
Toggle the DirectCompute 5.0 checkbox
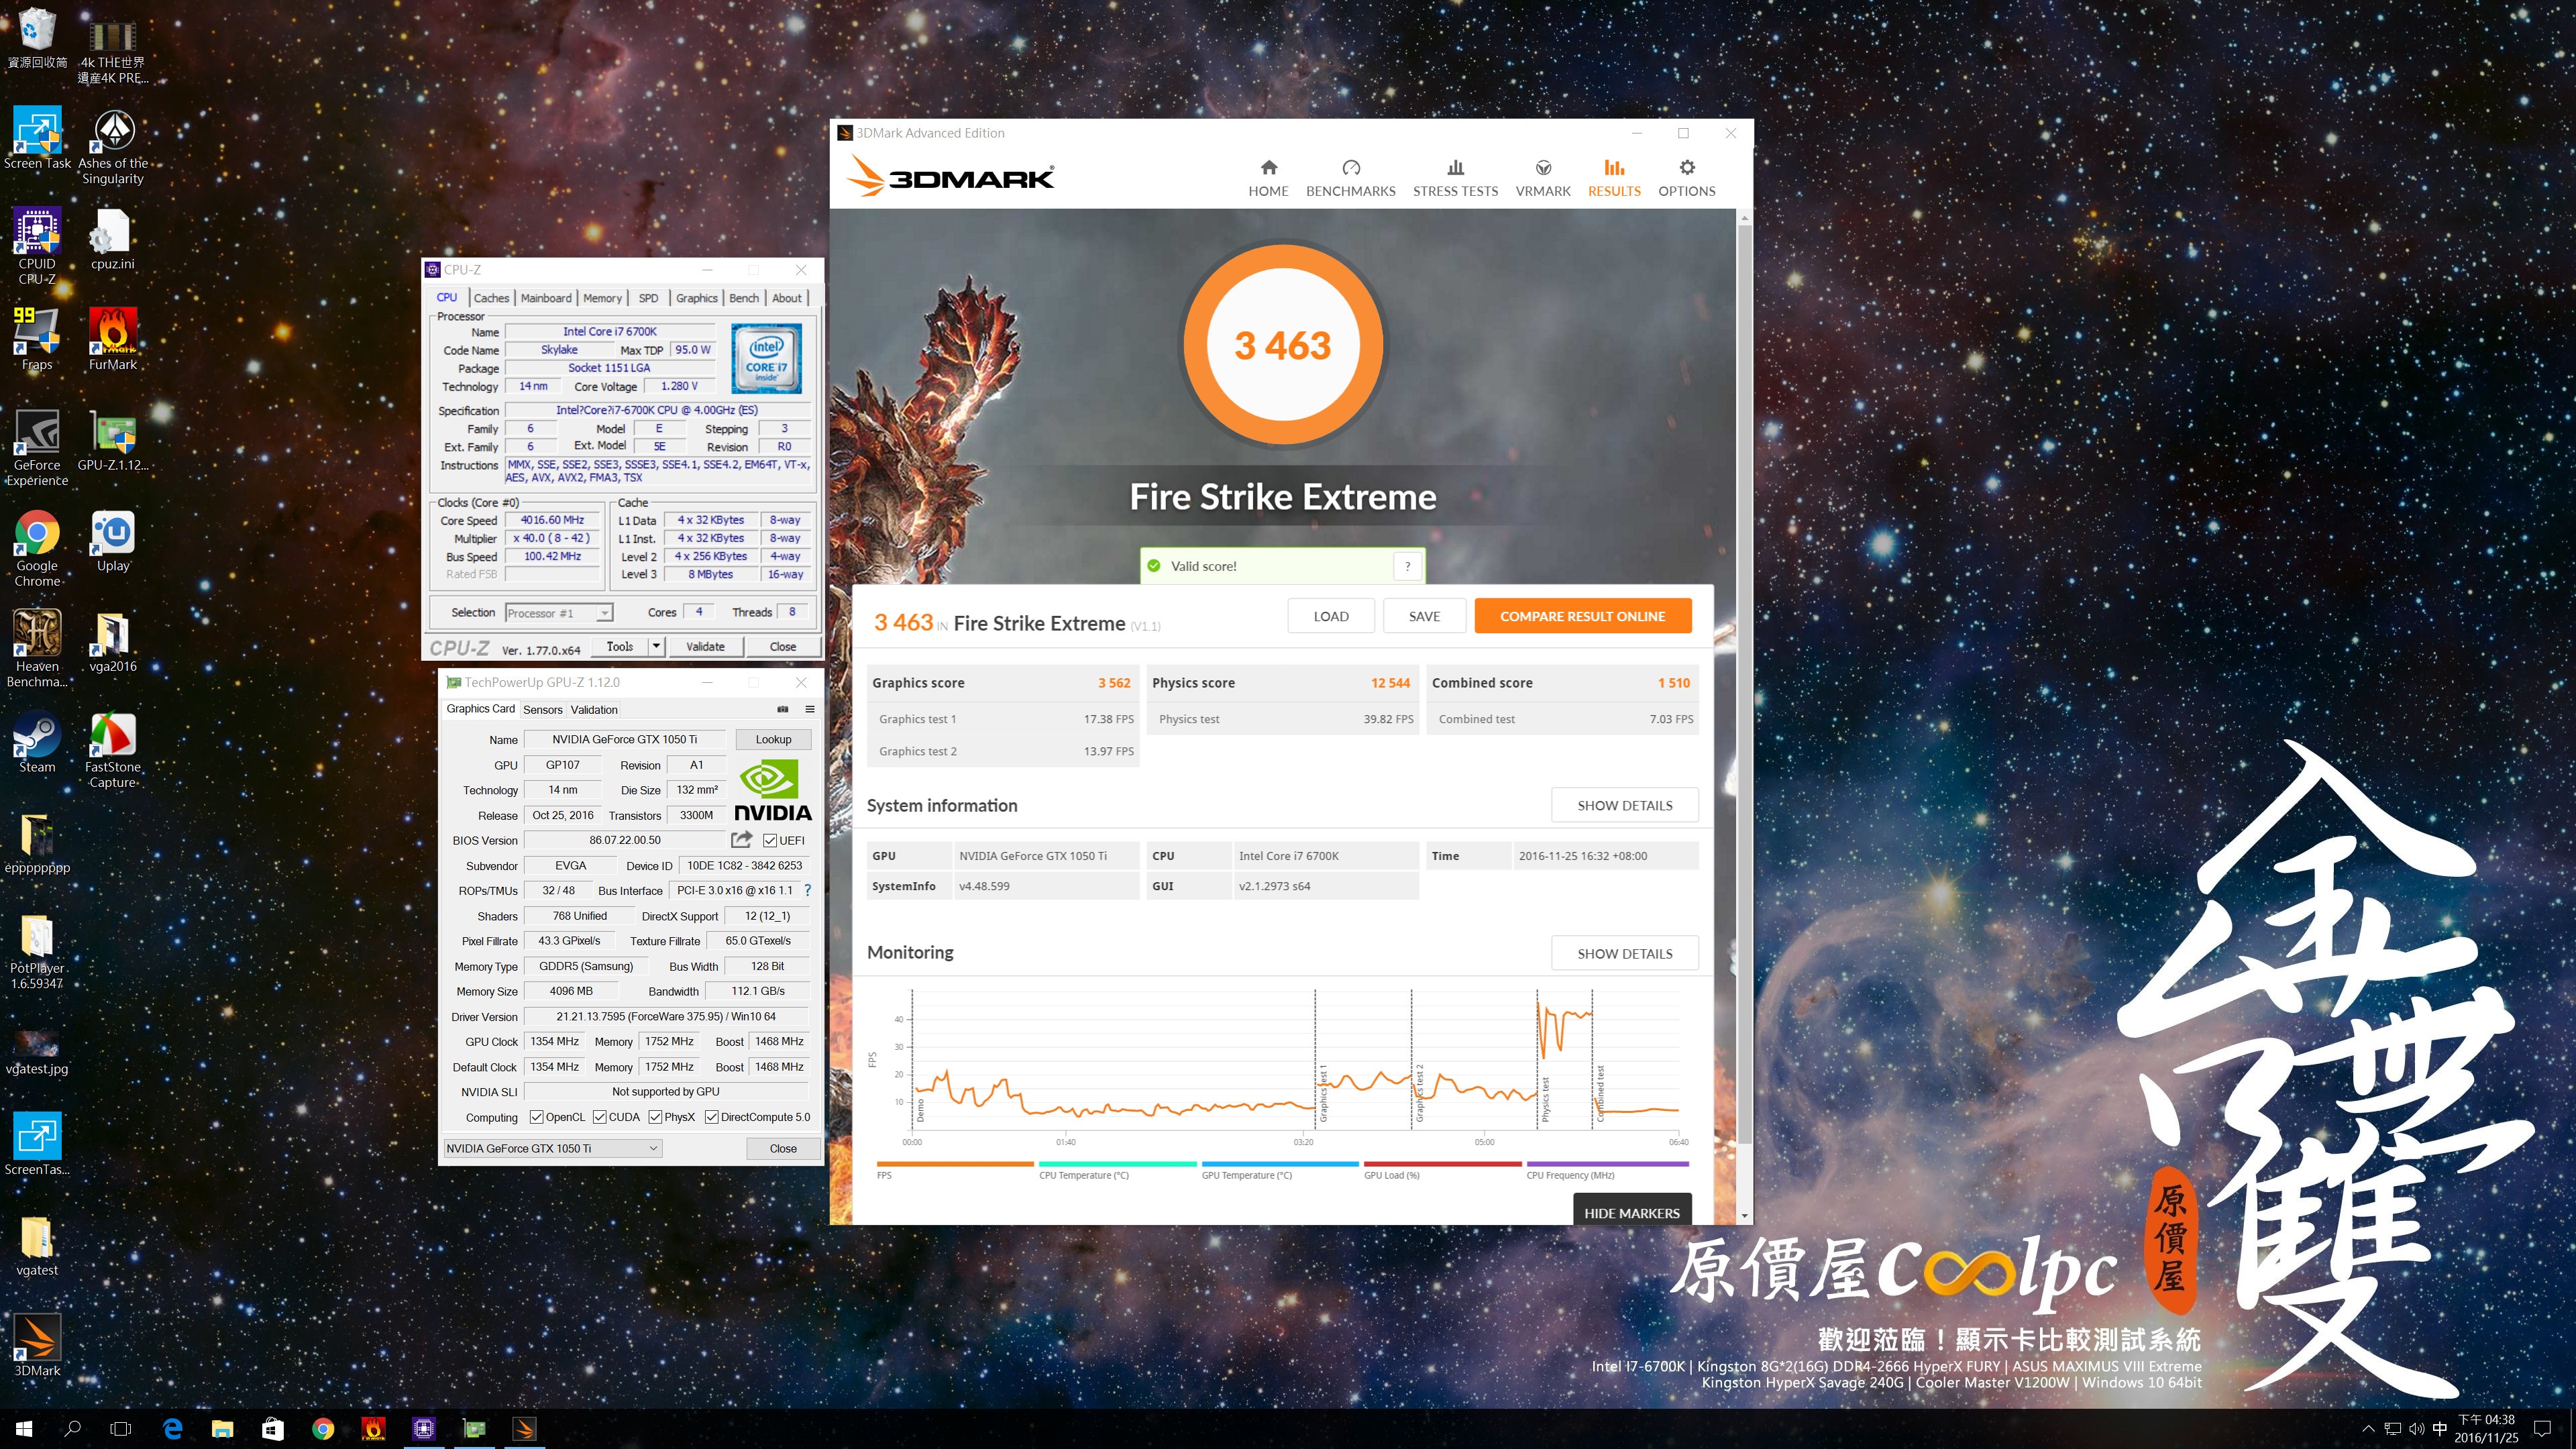coord(712,1117)
